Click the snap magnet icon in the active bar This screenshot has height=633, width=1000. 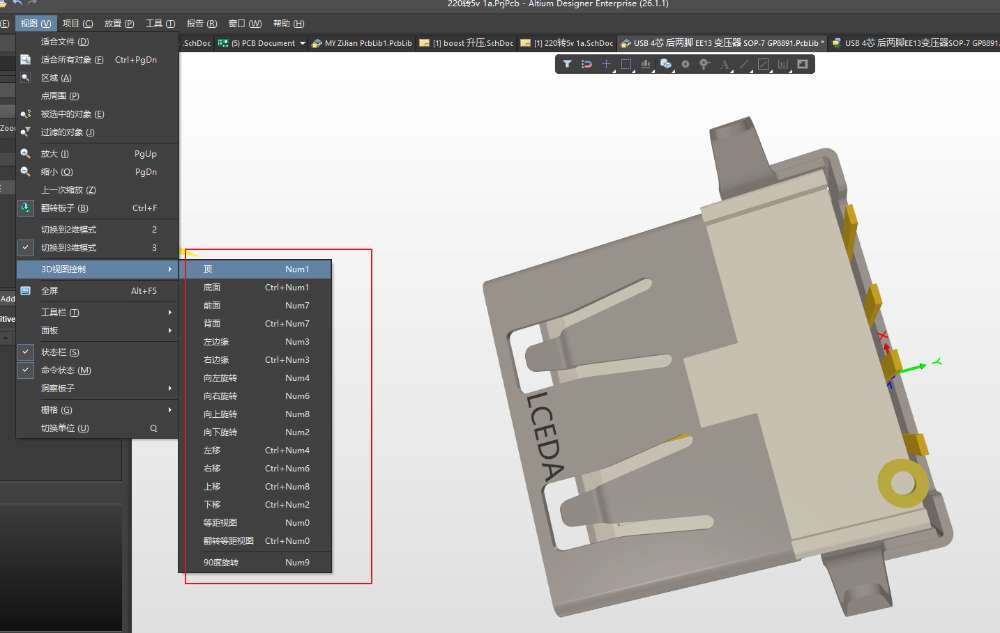pyautogui.click(x=586, y=64)
